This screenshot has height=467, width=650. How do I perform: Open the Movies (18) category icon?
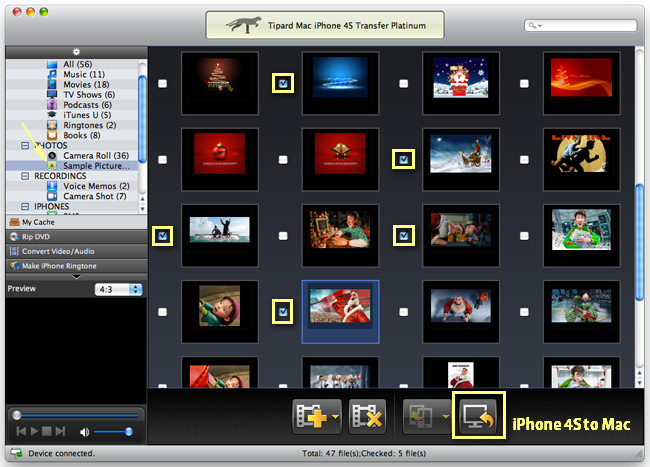coord(52,85)
